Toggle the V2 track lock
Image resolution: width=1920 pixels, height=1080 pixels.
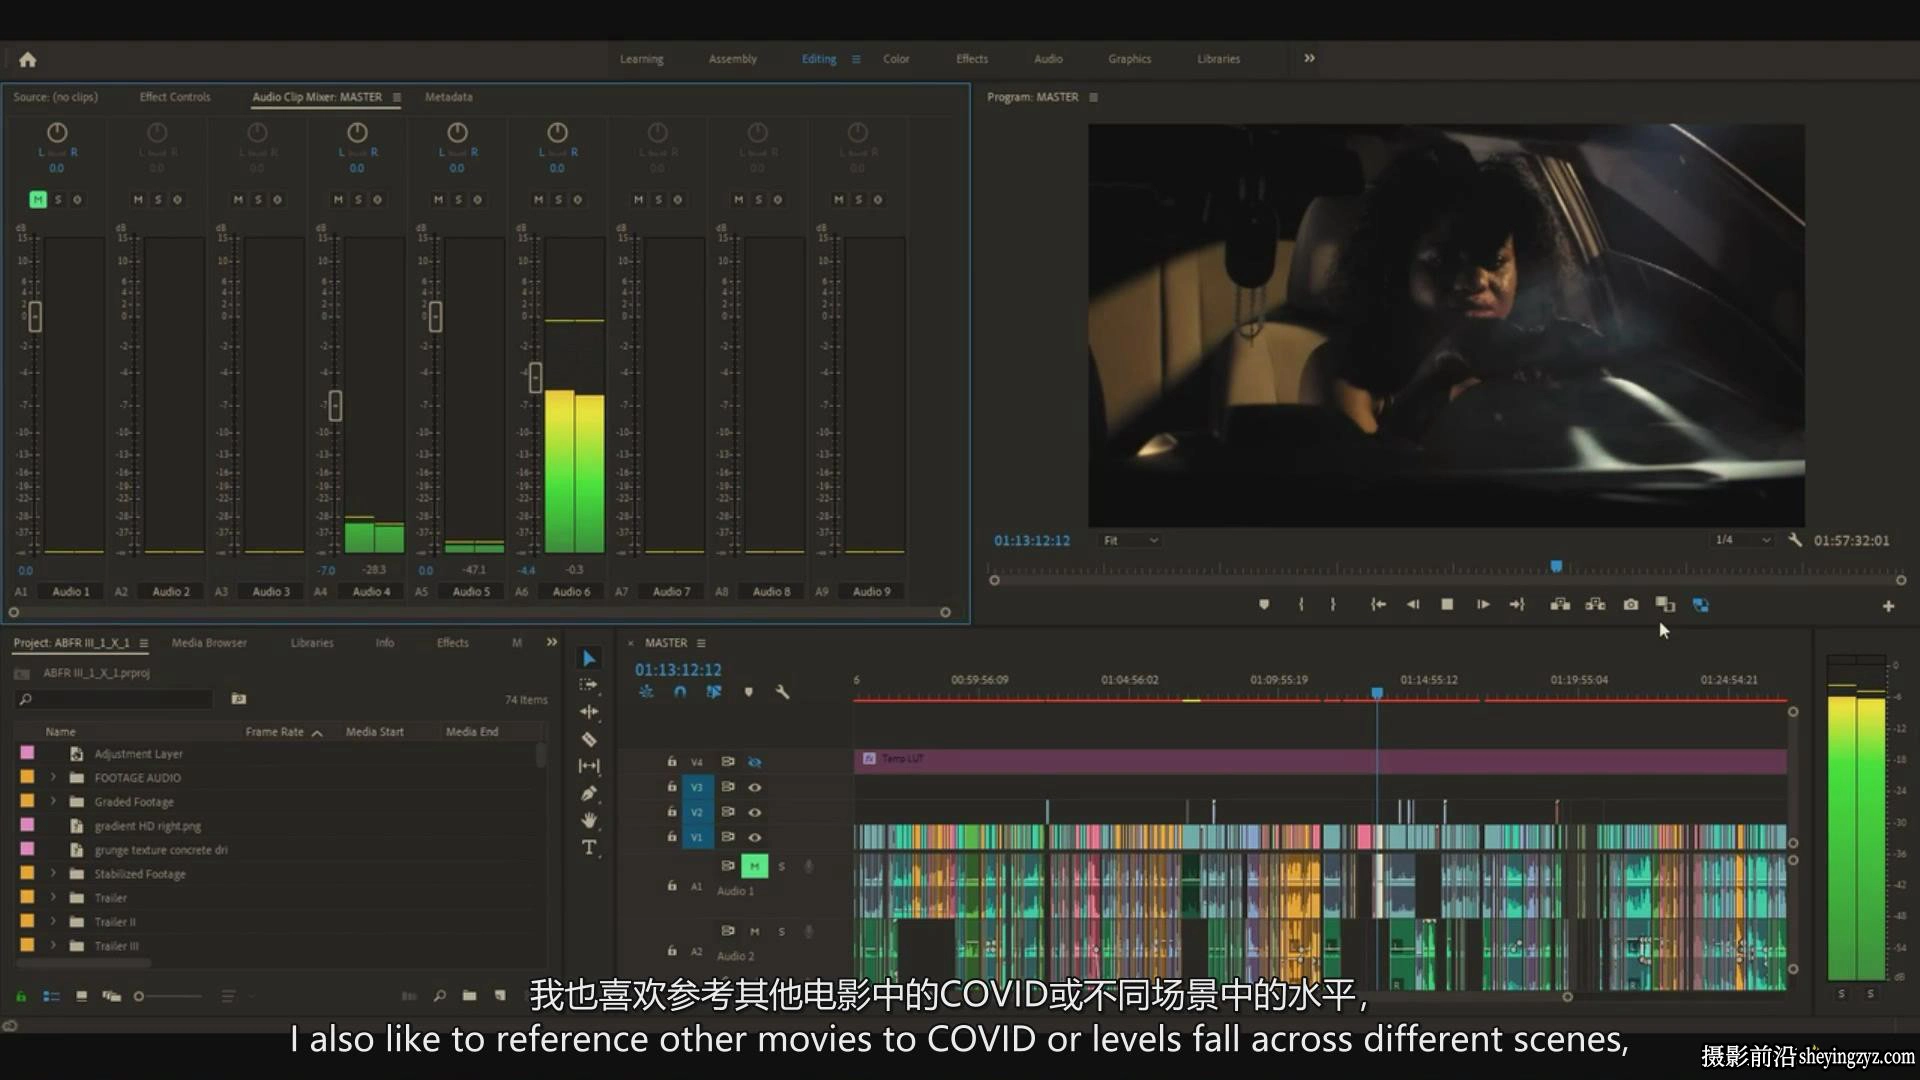(x=672, y=812)
